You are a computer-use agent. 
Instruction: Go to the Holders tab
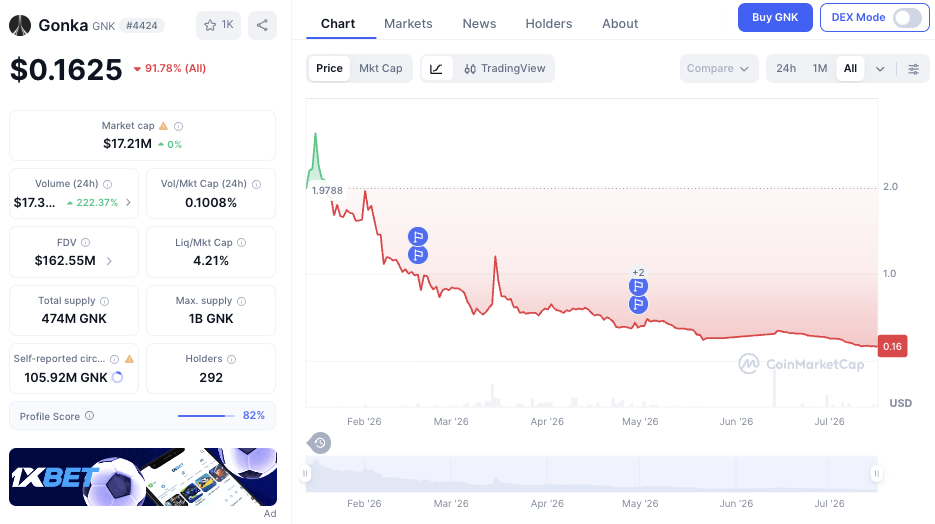(549, 24)
